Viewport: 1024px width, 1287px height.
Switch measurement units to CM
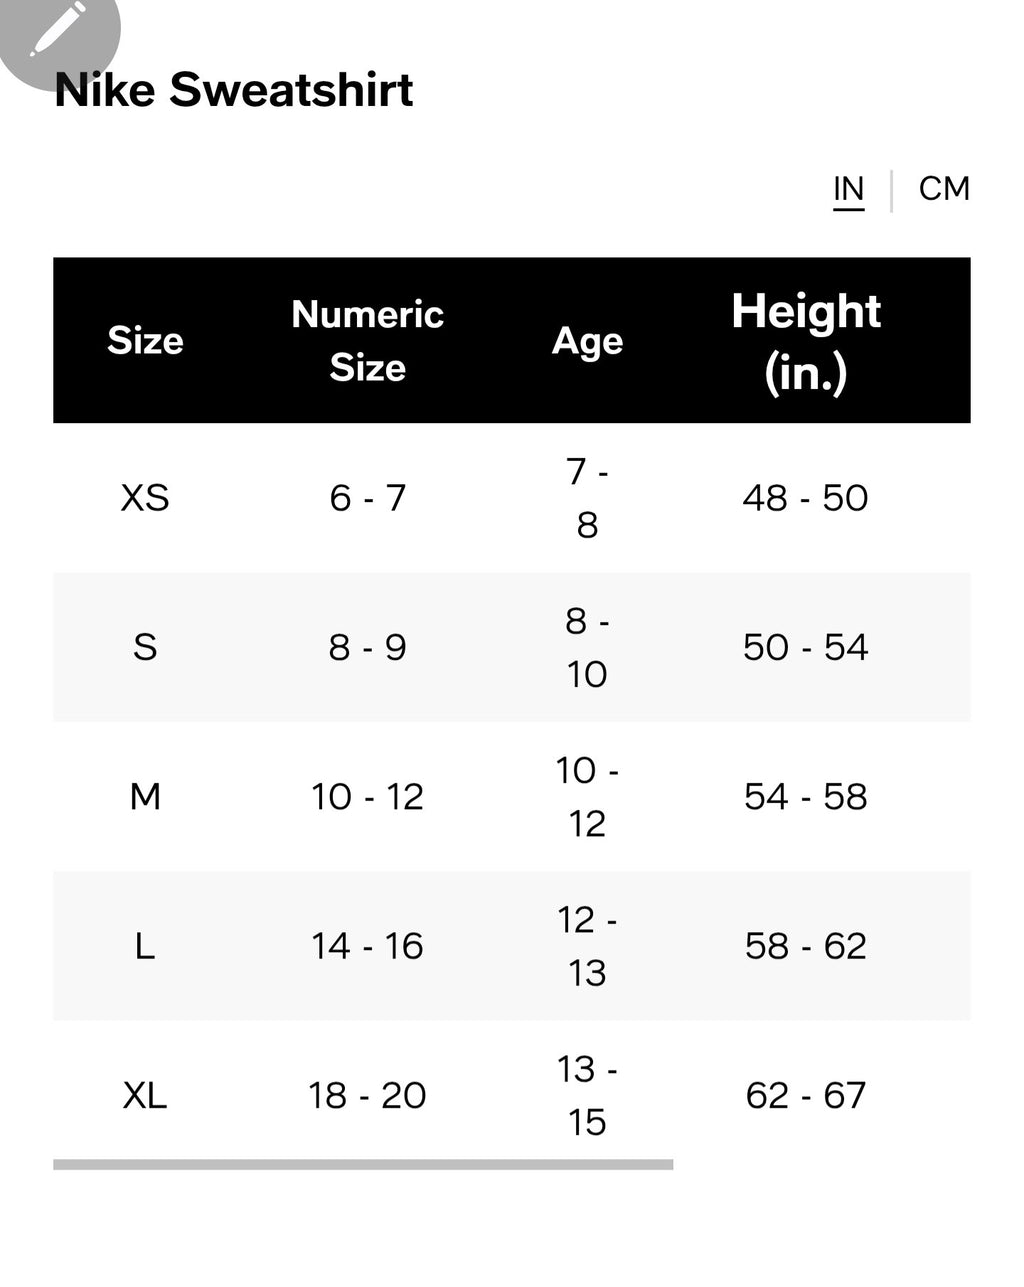944,189
